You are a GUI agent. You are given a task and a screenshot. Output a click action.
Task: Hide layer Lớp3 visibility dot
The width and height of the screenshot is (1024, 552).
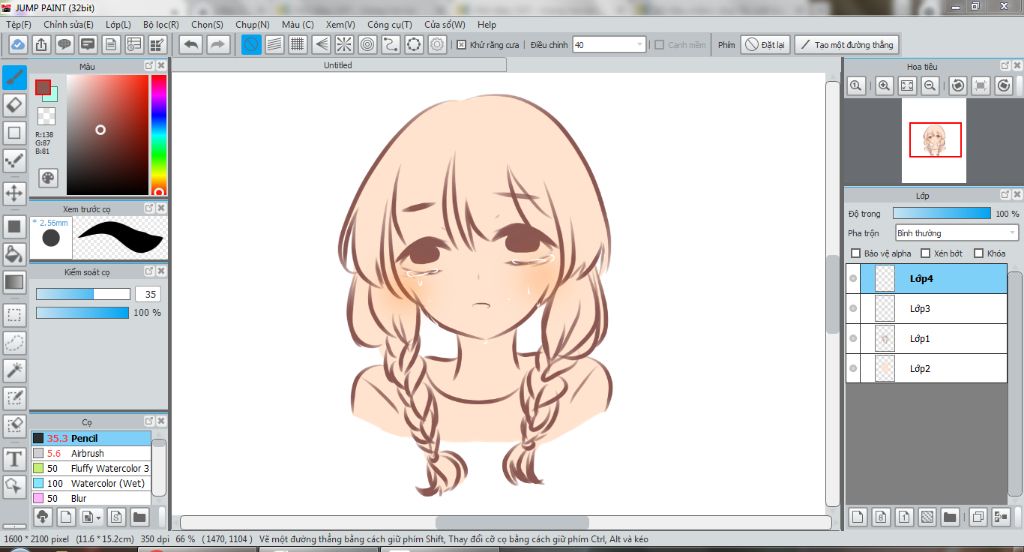[853, 308]
